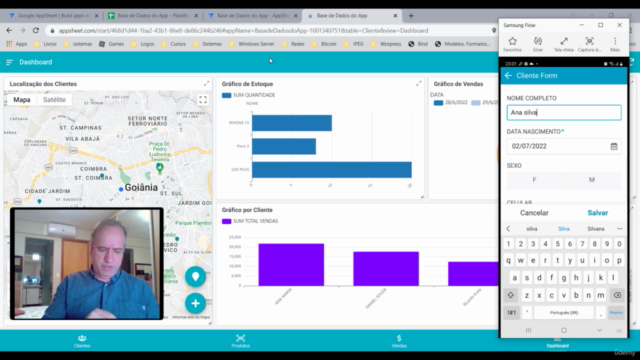Click the S20 PLUS bar in stock chart

tap(331, 169)
